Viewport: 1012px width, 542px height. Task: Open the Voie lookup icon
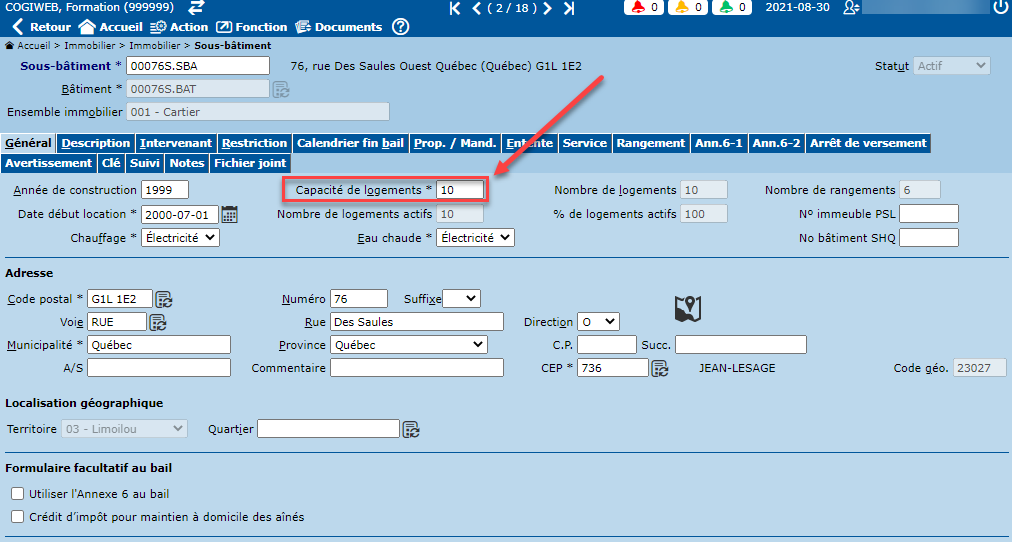coord(158,322)
